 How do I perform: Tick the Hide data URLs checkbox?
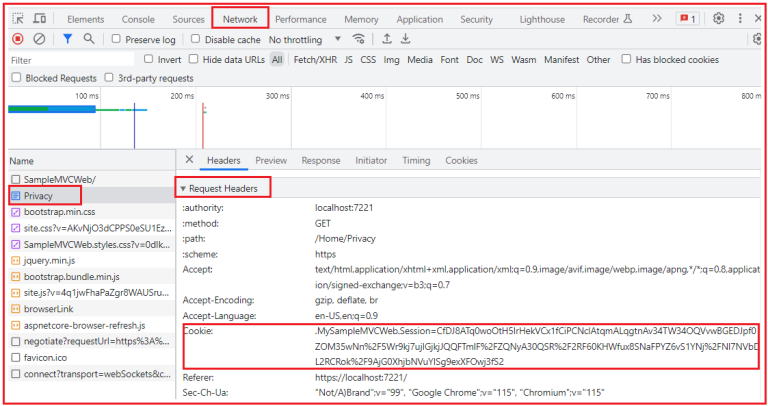click(x=195, y=59)
